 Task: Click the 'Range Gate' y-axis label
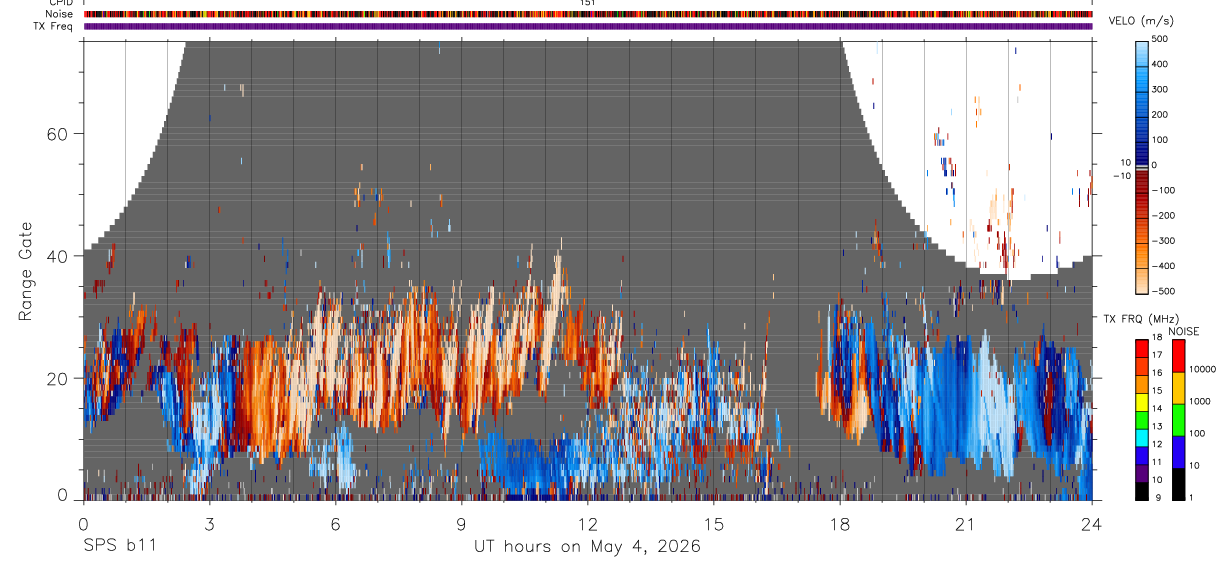(x=25, y=272)
